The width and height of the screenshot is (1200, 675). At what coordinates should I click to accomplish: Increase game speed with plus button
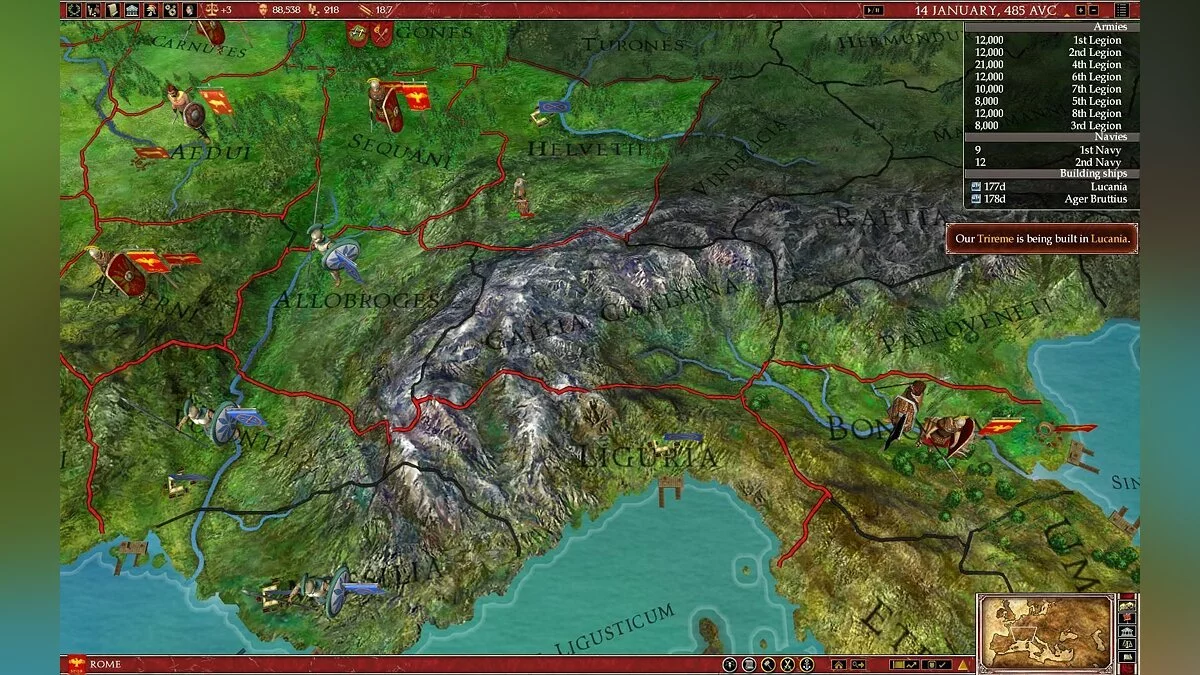1080,10
